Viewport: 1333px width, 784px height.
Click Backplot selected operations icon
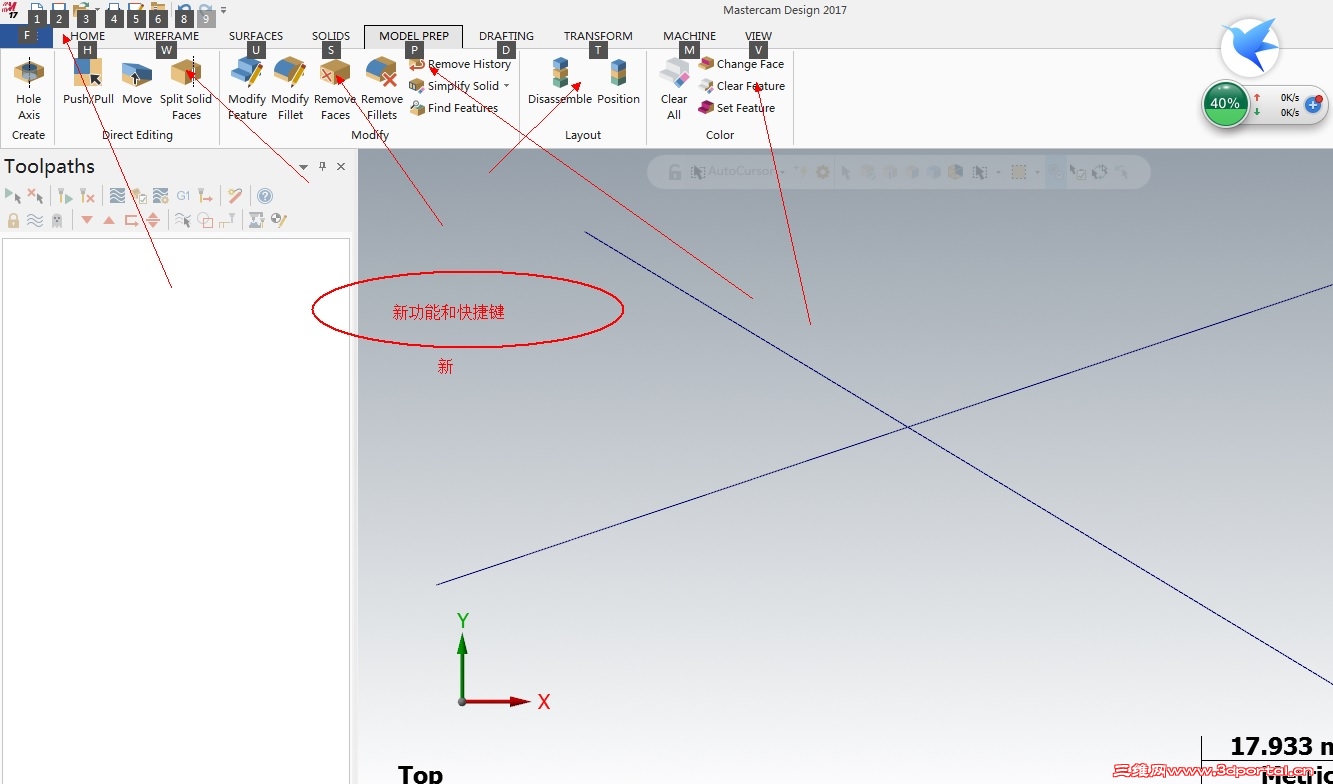(x=117, y=196)
